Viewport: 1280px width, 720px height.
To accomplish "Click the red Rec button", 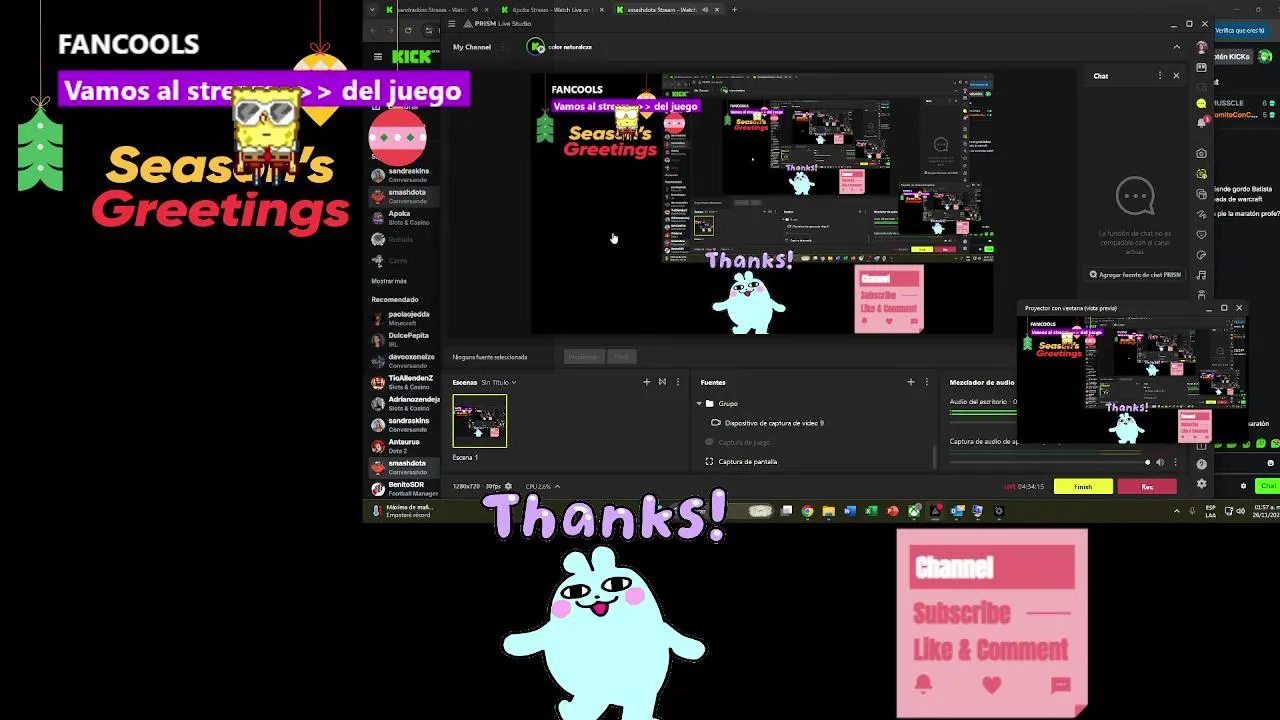I will [1146, 487].
